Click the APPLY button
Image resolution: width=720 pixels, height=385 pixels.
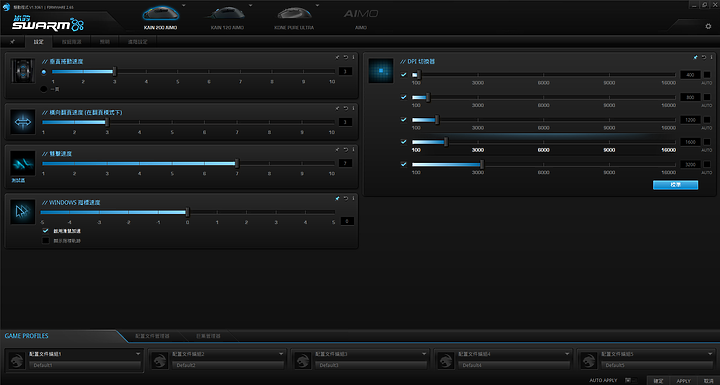click(x=683, y=380)
